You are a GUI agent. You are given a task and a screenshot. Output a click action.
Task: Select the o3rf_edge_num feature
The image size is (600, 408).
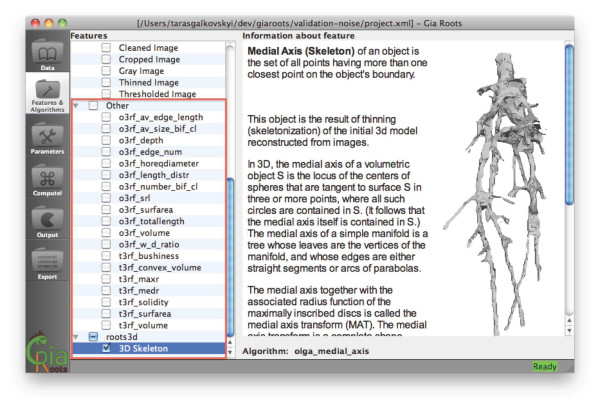click(x=150, y=152)
